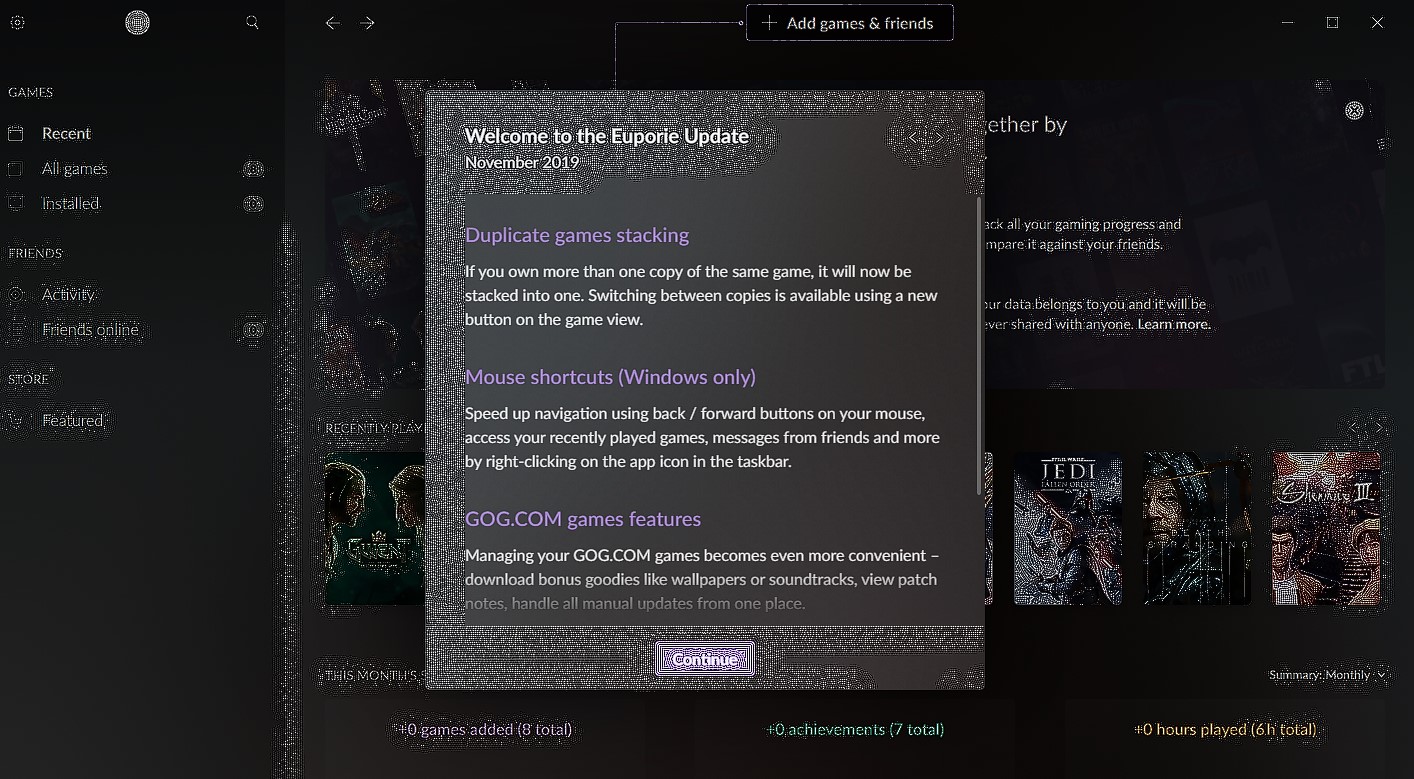Open Activity under Friends
The height and width of the screenshot is (779, 1414).
[x=68, y=294]
